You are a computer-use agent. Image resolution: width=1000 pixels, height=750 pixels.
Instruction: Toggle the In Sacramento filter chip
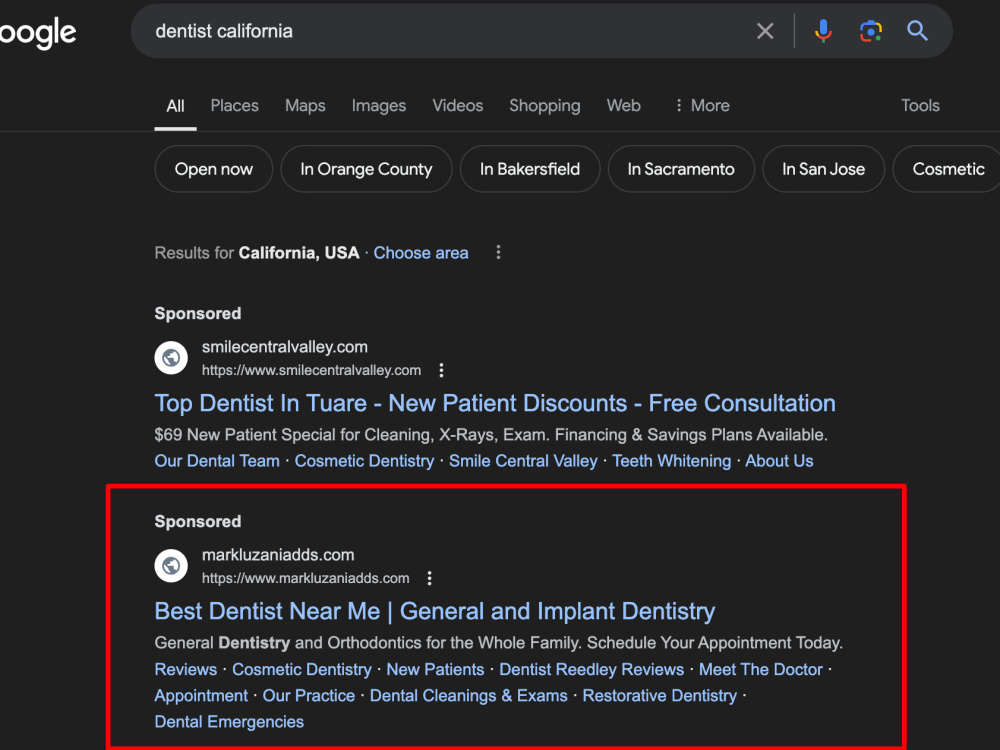click(x=680, y=169)
